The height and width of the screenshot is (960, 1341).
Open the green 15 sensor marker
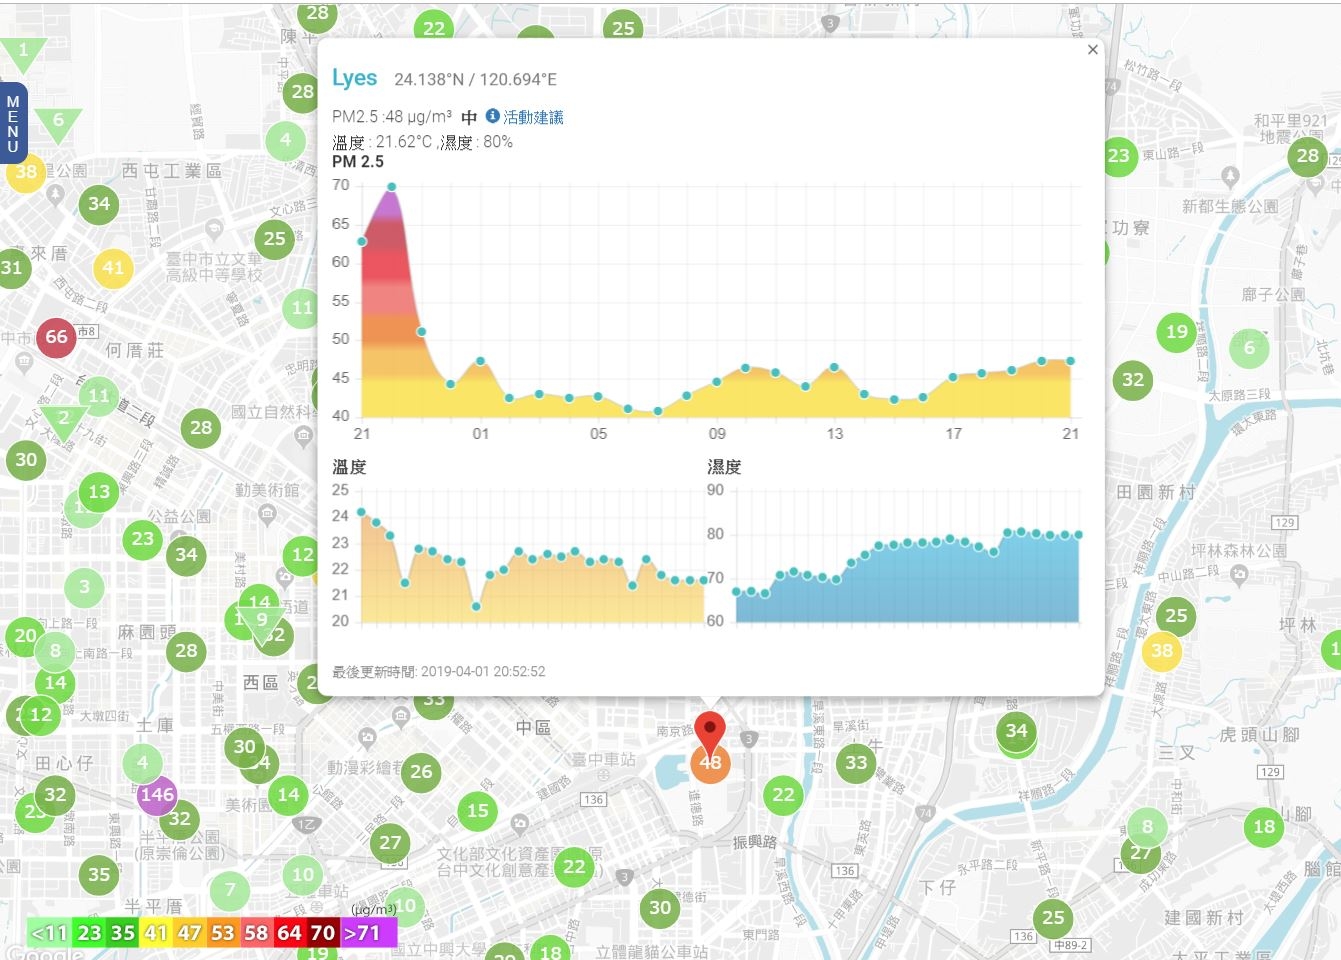tap(478, 810)
